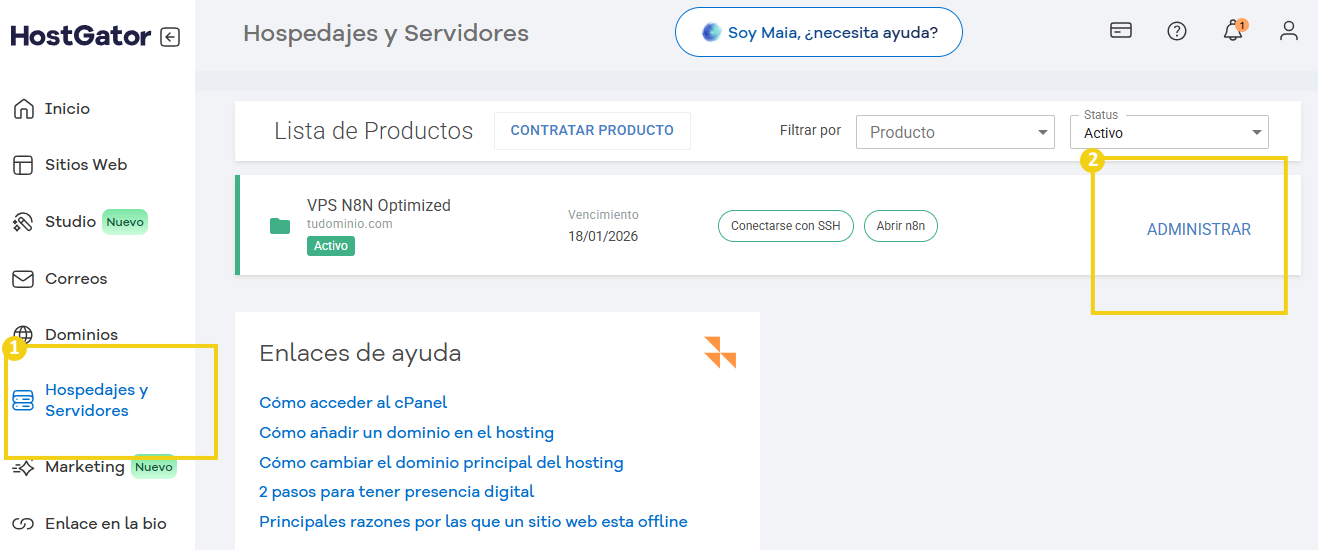The image size is (1318, 550).
Task: Open notifications bell icon
Action: pyautogui.click(x=1233, y=31)
